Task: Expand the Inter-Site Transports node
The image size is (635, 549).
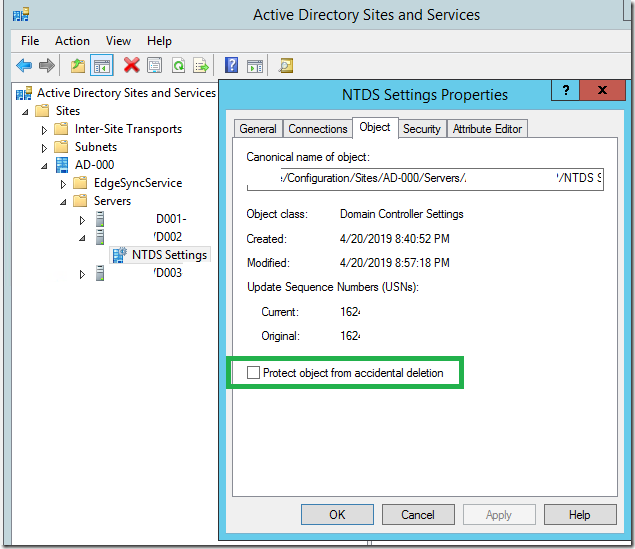Action: click(44, 130)
